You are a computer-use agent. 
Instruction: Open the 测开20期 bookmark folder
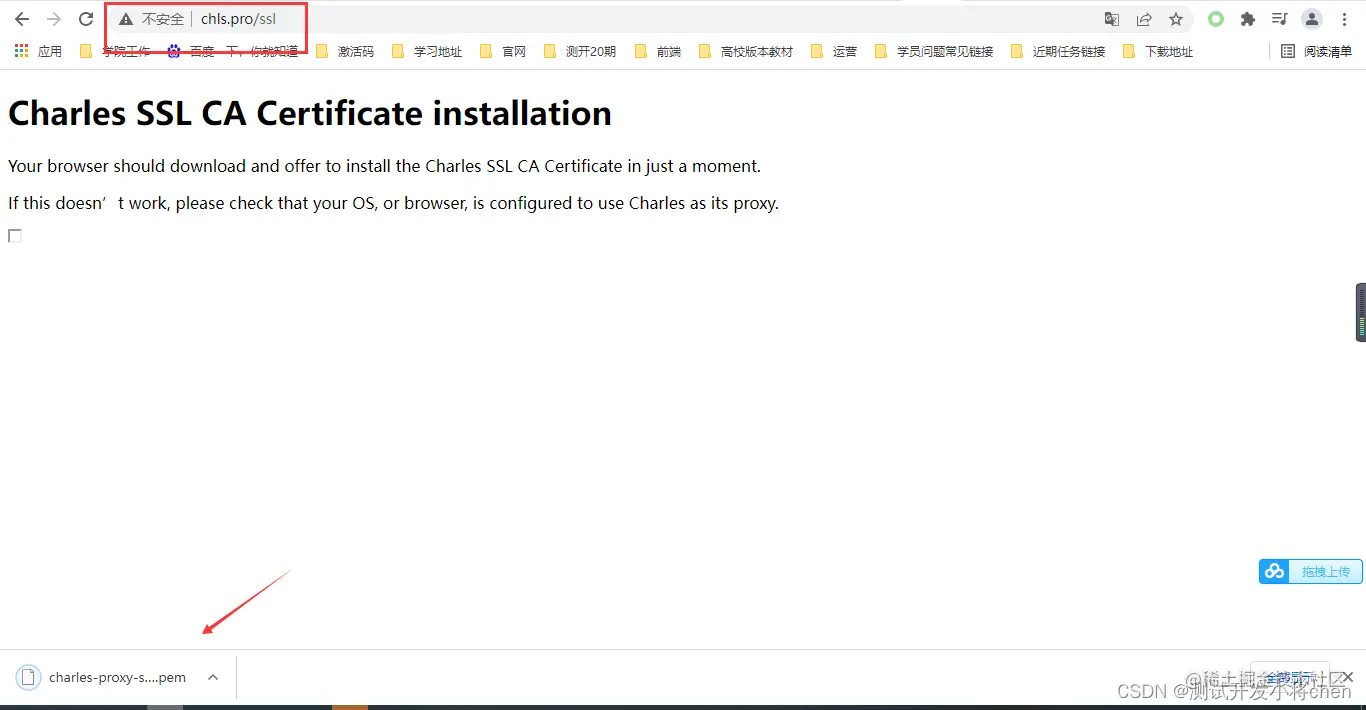point(580,51)
